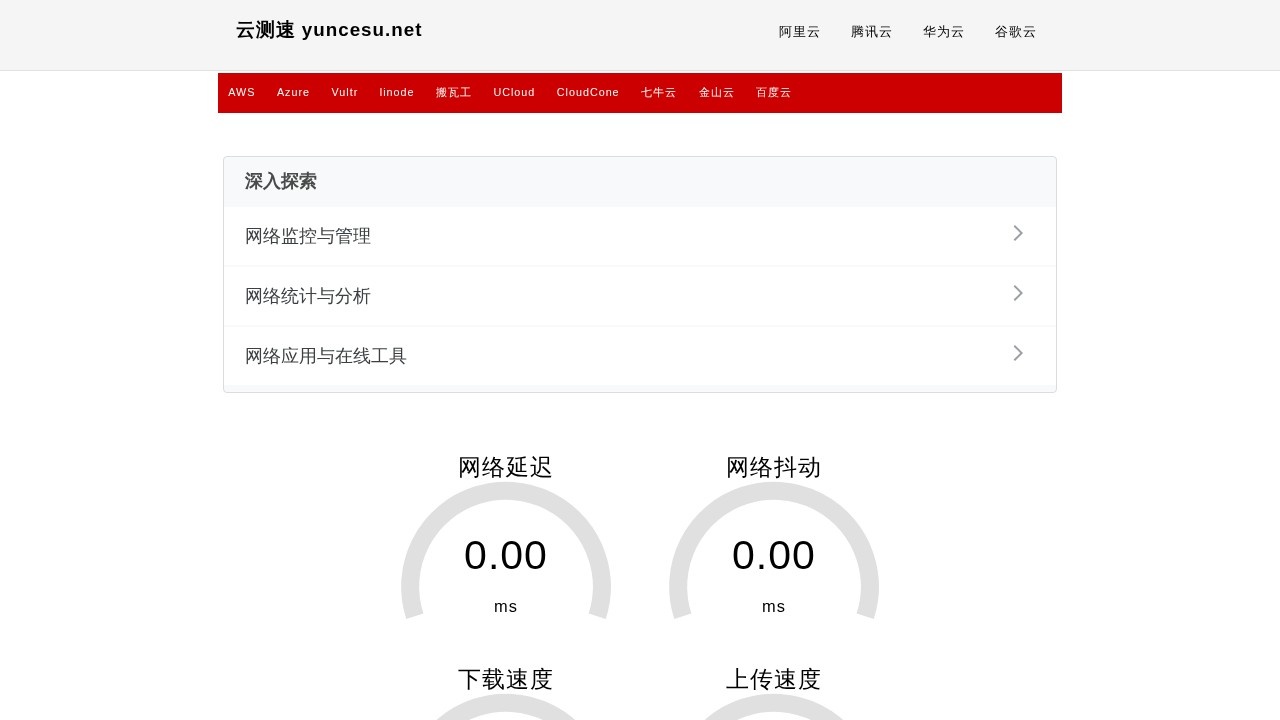Select 百度云 in the red bar

coord(774,92)
